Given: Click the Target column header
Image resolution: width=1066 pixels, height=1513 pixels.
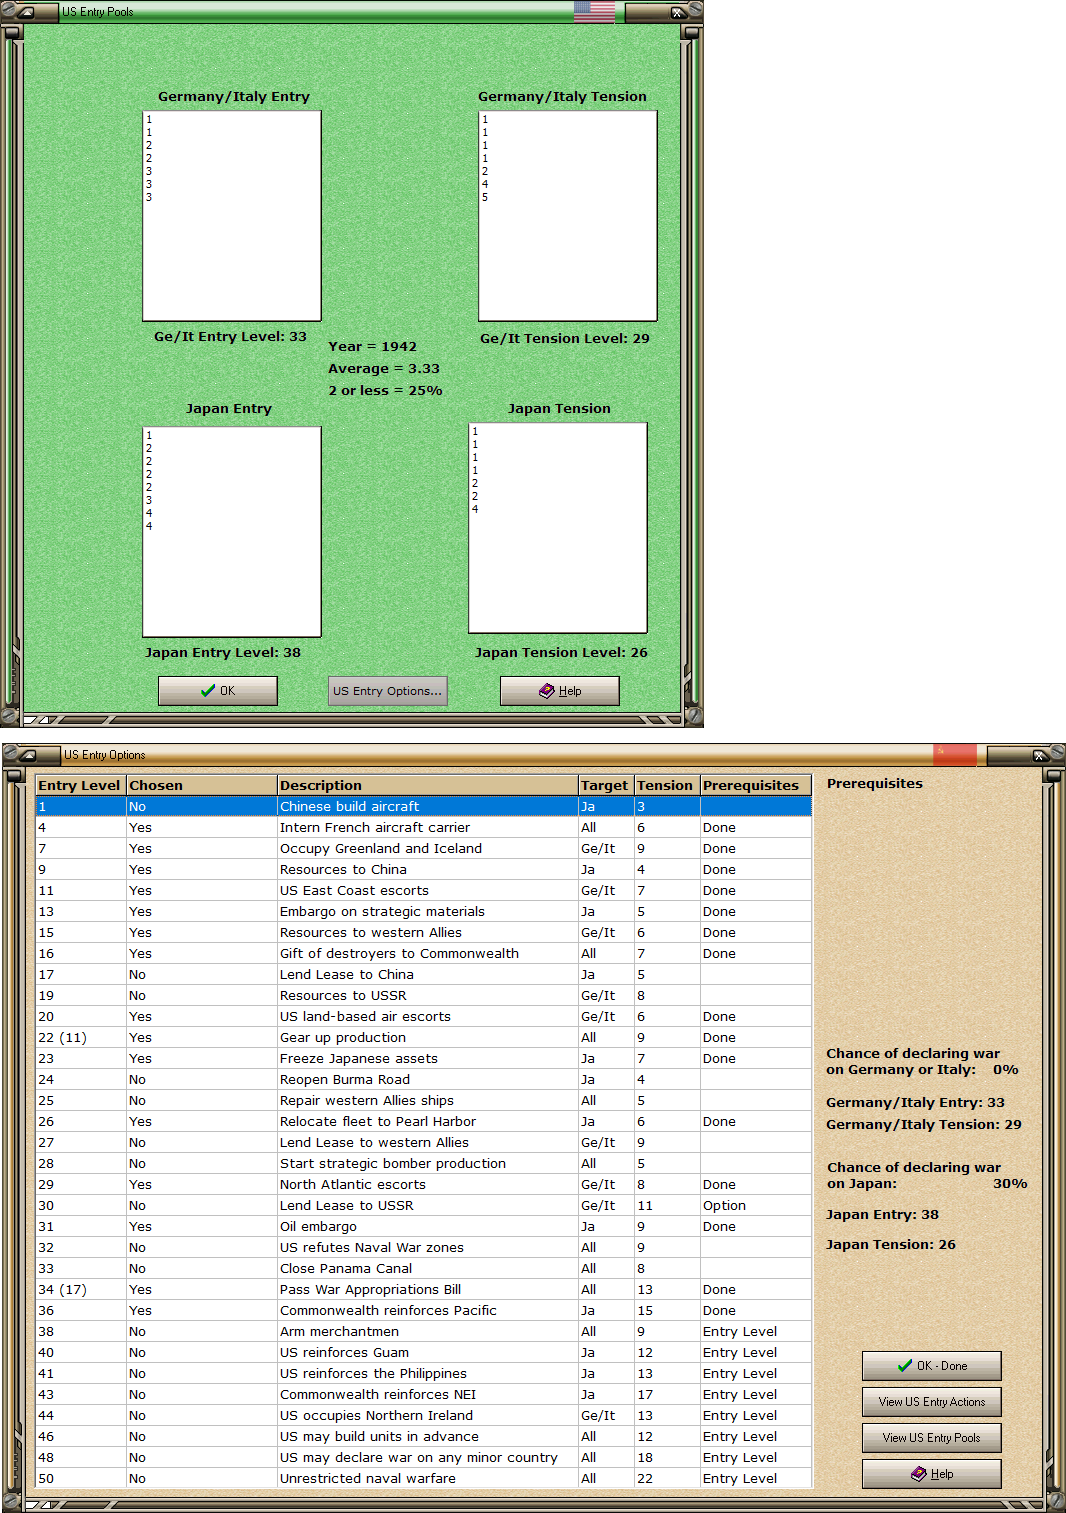Looking at the screenshot, I should click(x=606, y=785).
